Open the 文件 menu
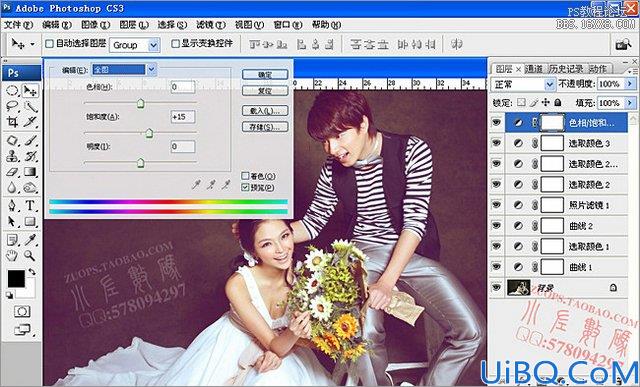The width and height of the screenshot is (640, 387). (18, 25)
